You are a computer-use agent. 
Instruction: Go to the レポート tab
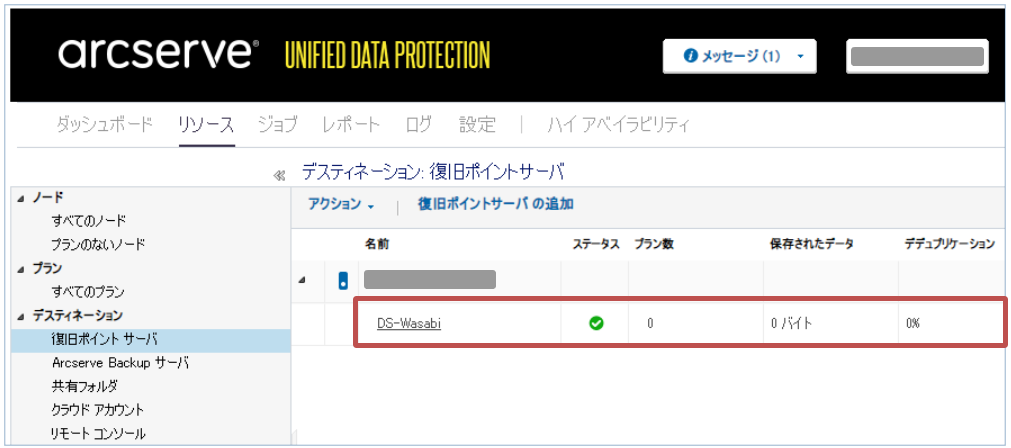(x=351, y=125)
